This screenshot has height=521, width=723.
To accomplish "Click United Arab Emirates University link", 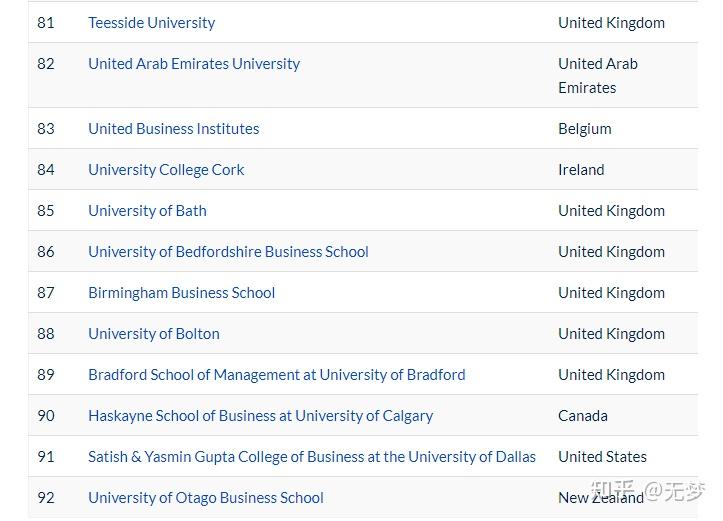I will (194, 64).
